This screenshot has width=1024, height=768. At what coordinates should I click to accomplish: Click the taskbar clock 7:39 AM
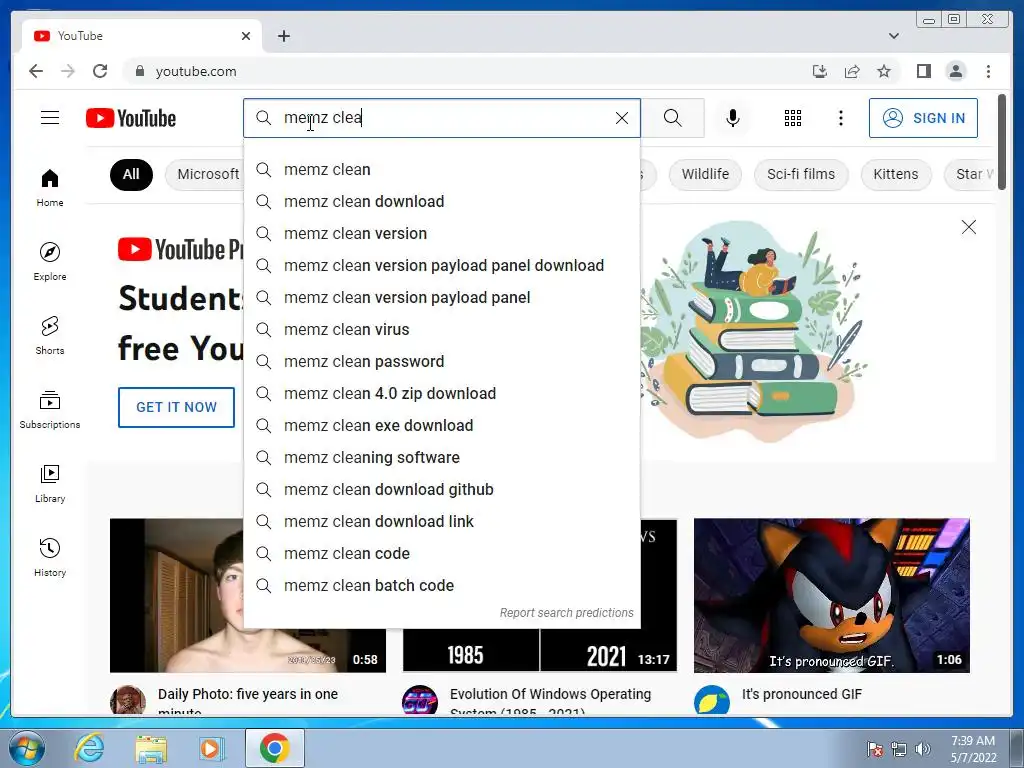pos(973,749)
